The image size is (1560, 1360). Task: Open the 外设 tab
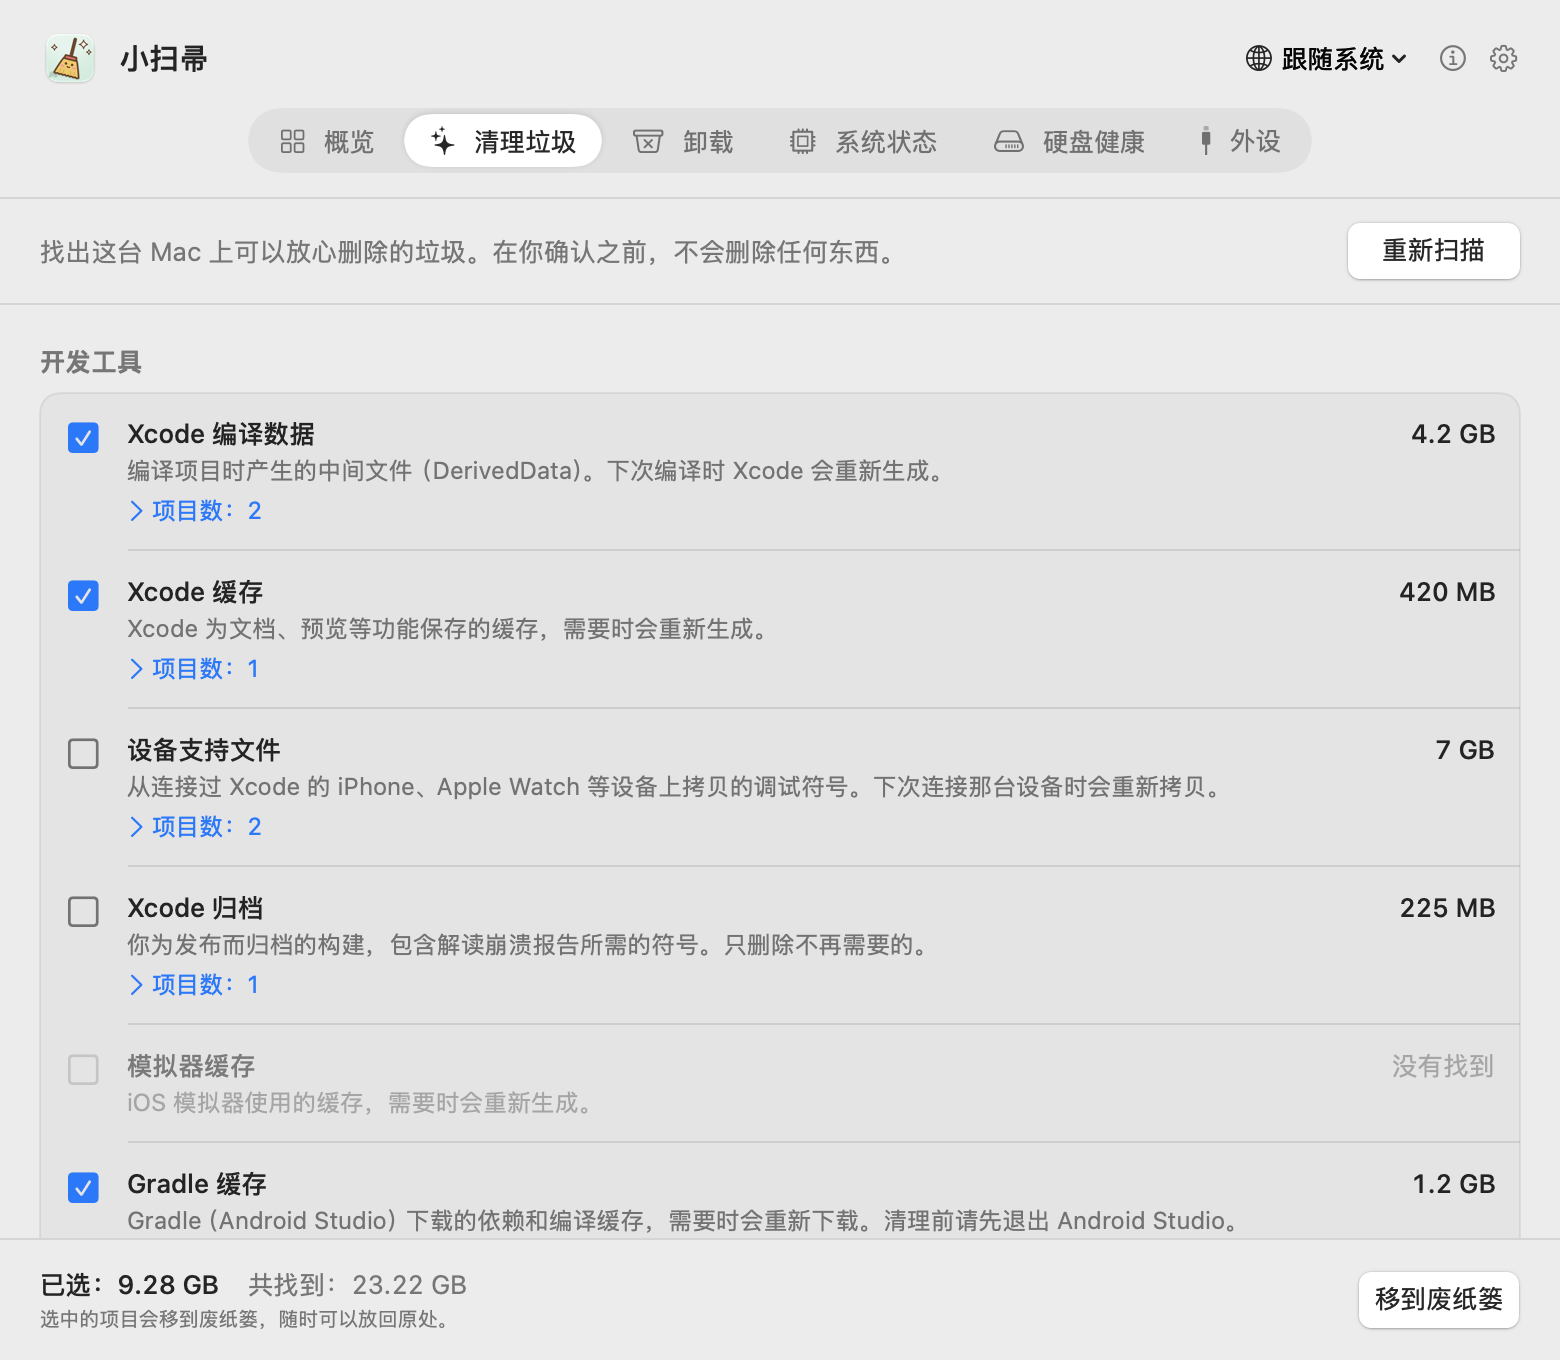coord(1240,142)
